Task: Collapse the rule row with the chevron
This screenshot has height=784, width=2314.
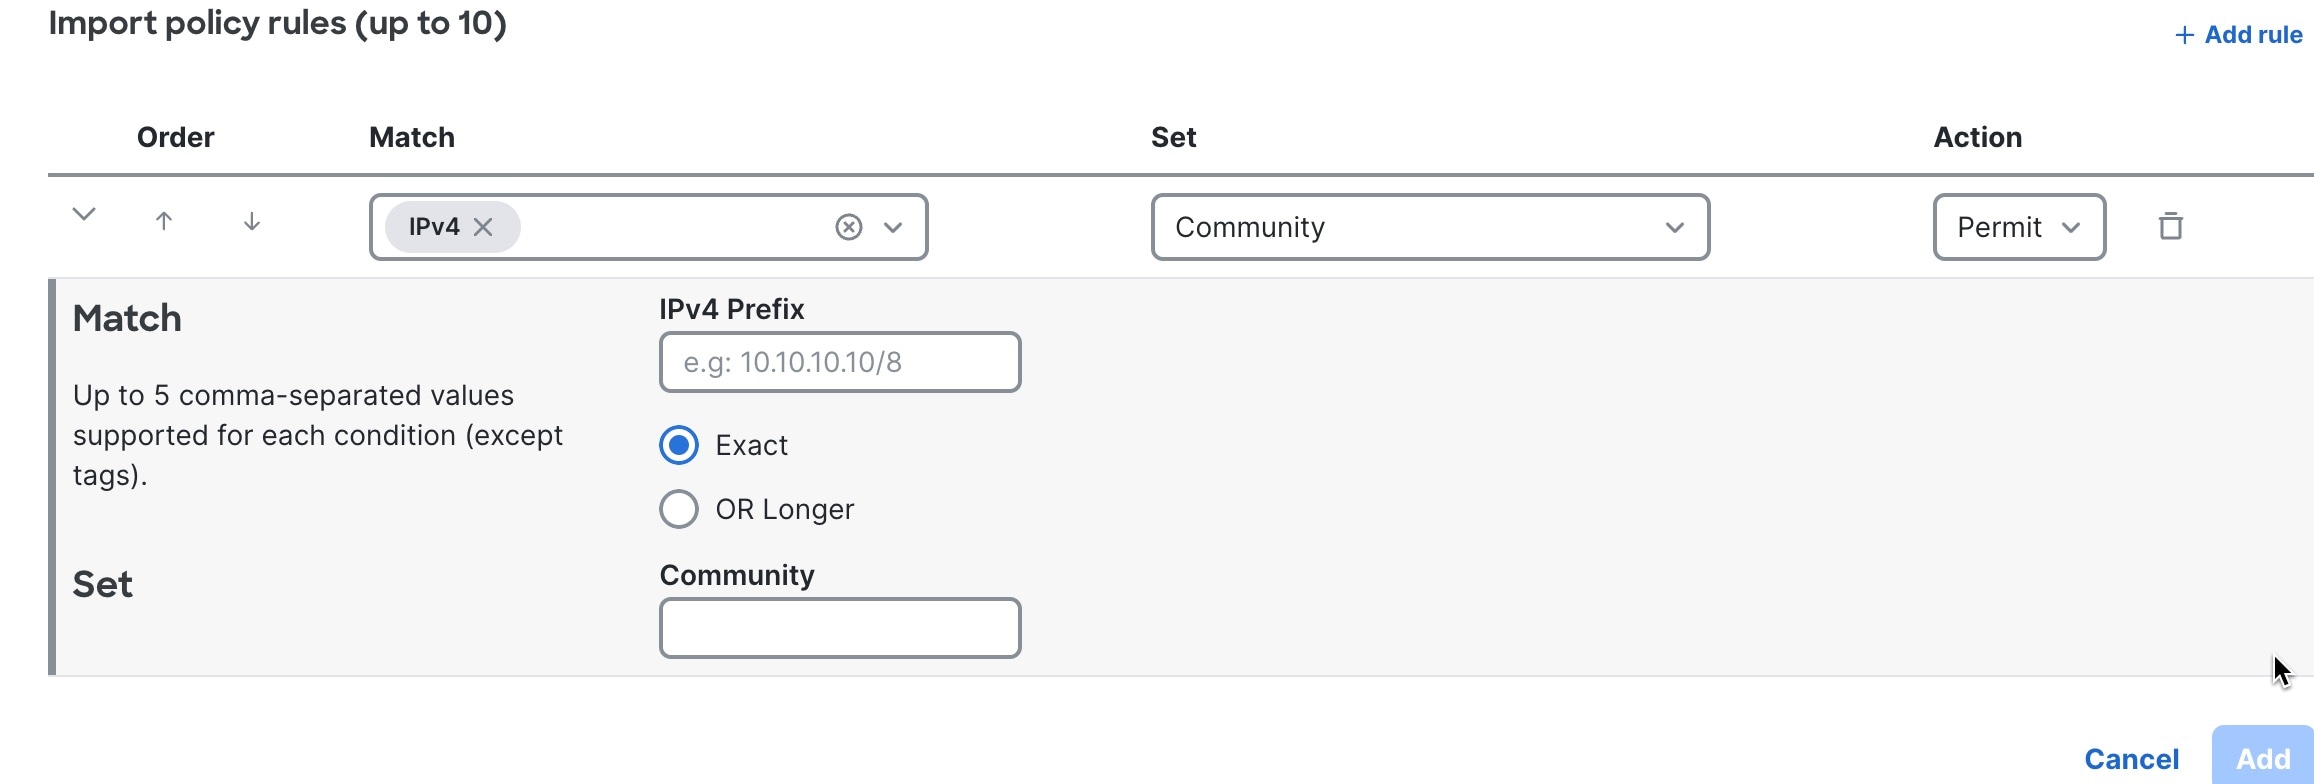Action: click(84, 214)
